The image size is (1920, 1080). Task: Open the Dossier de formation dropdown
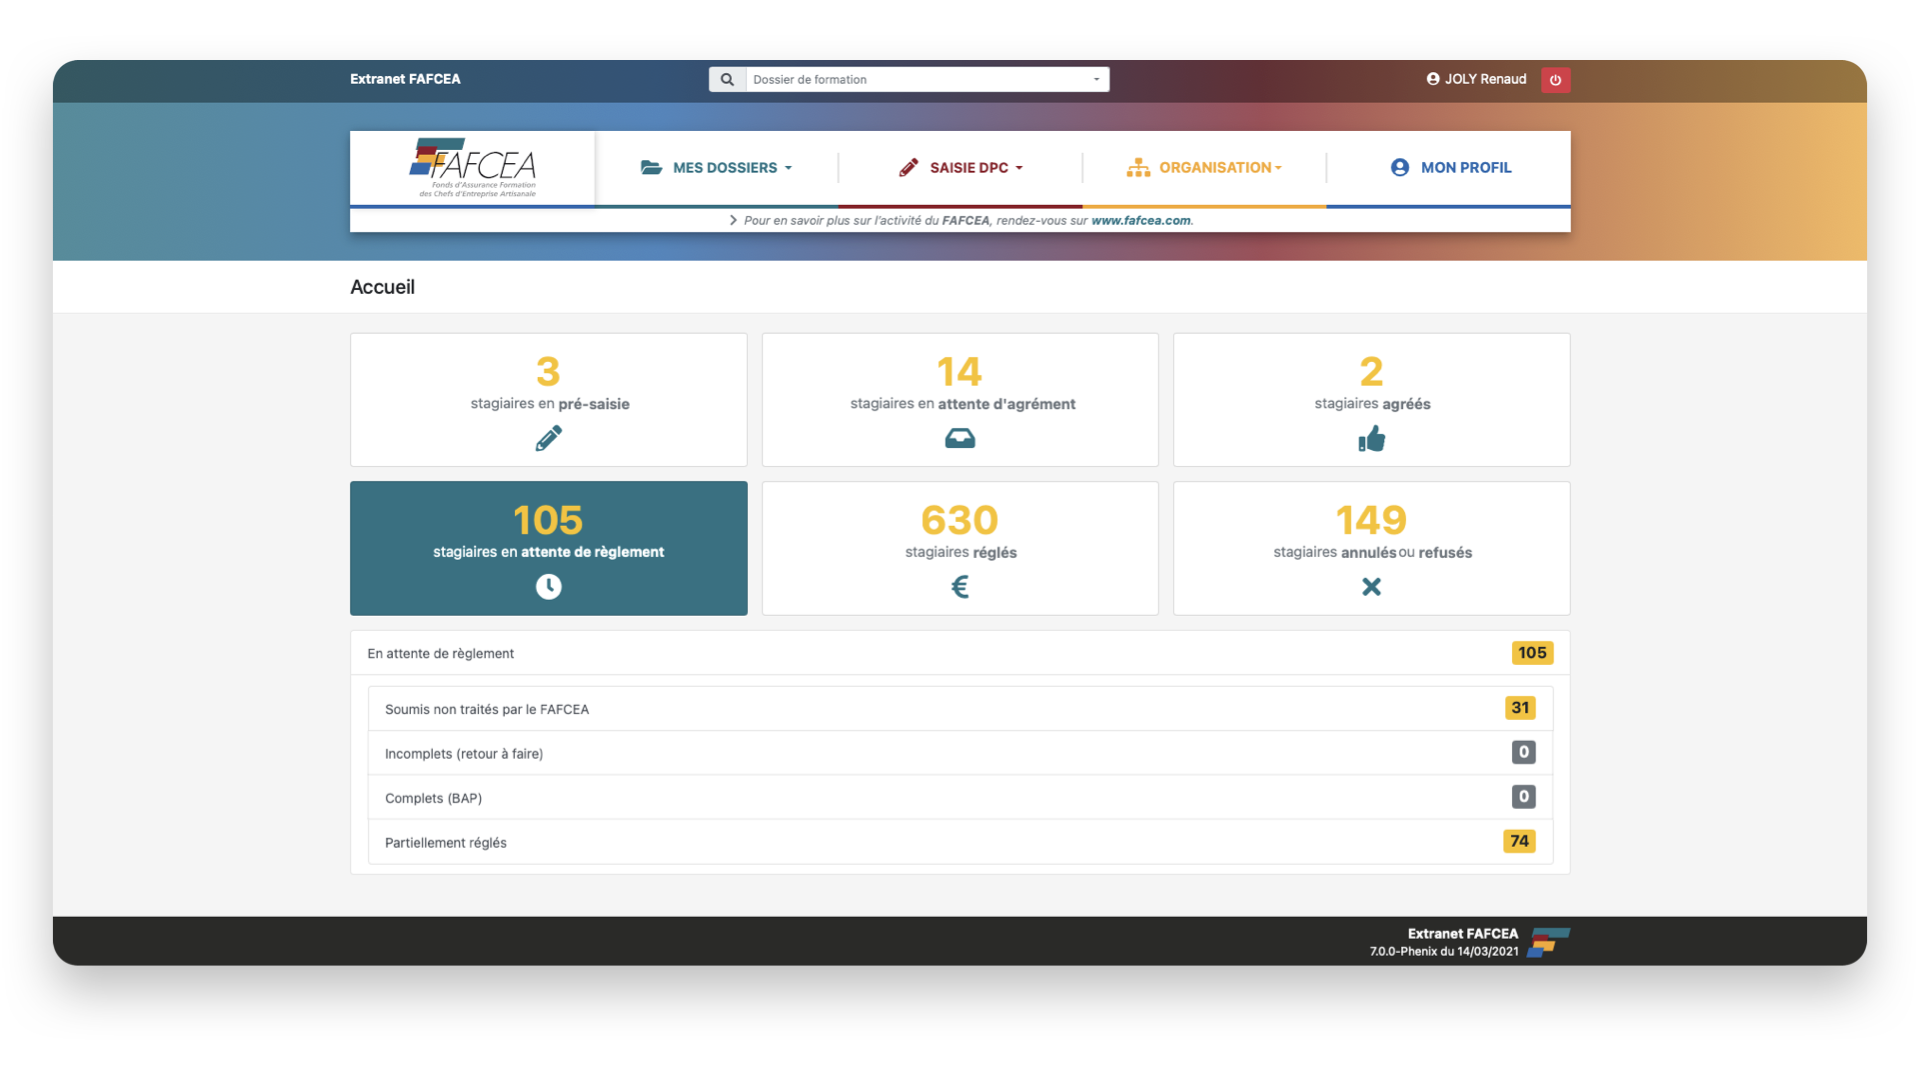[925, 80]
